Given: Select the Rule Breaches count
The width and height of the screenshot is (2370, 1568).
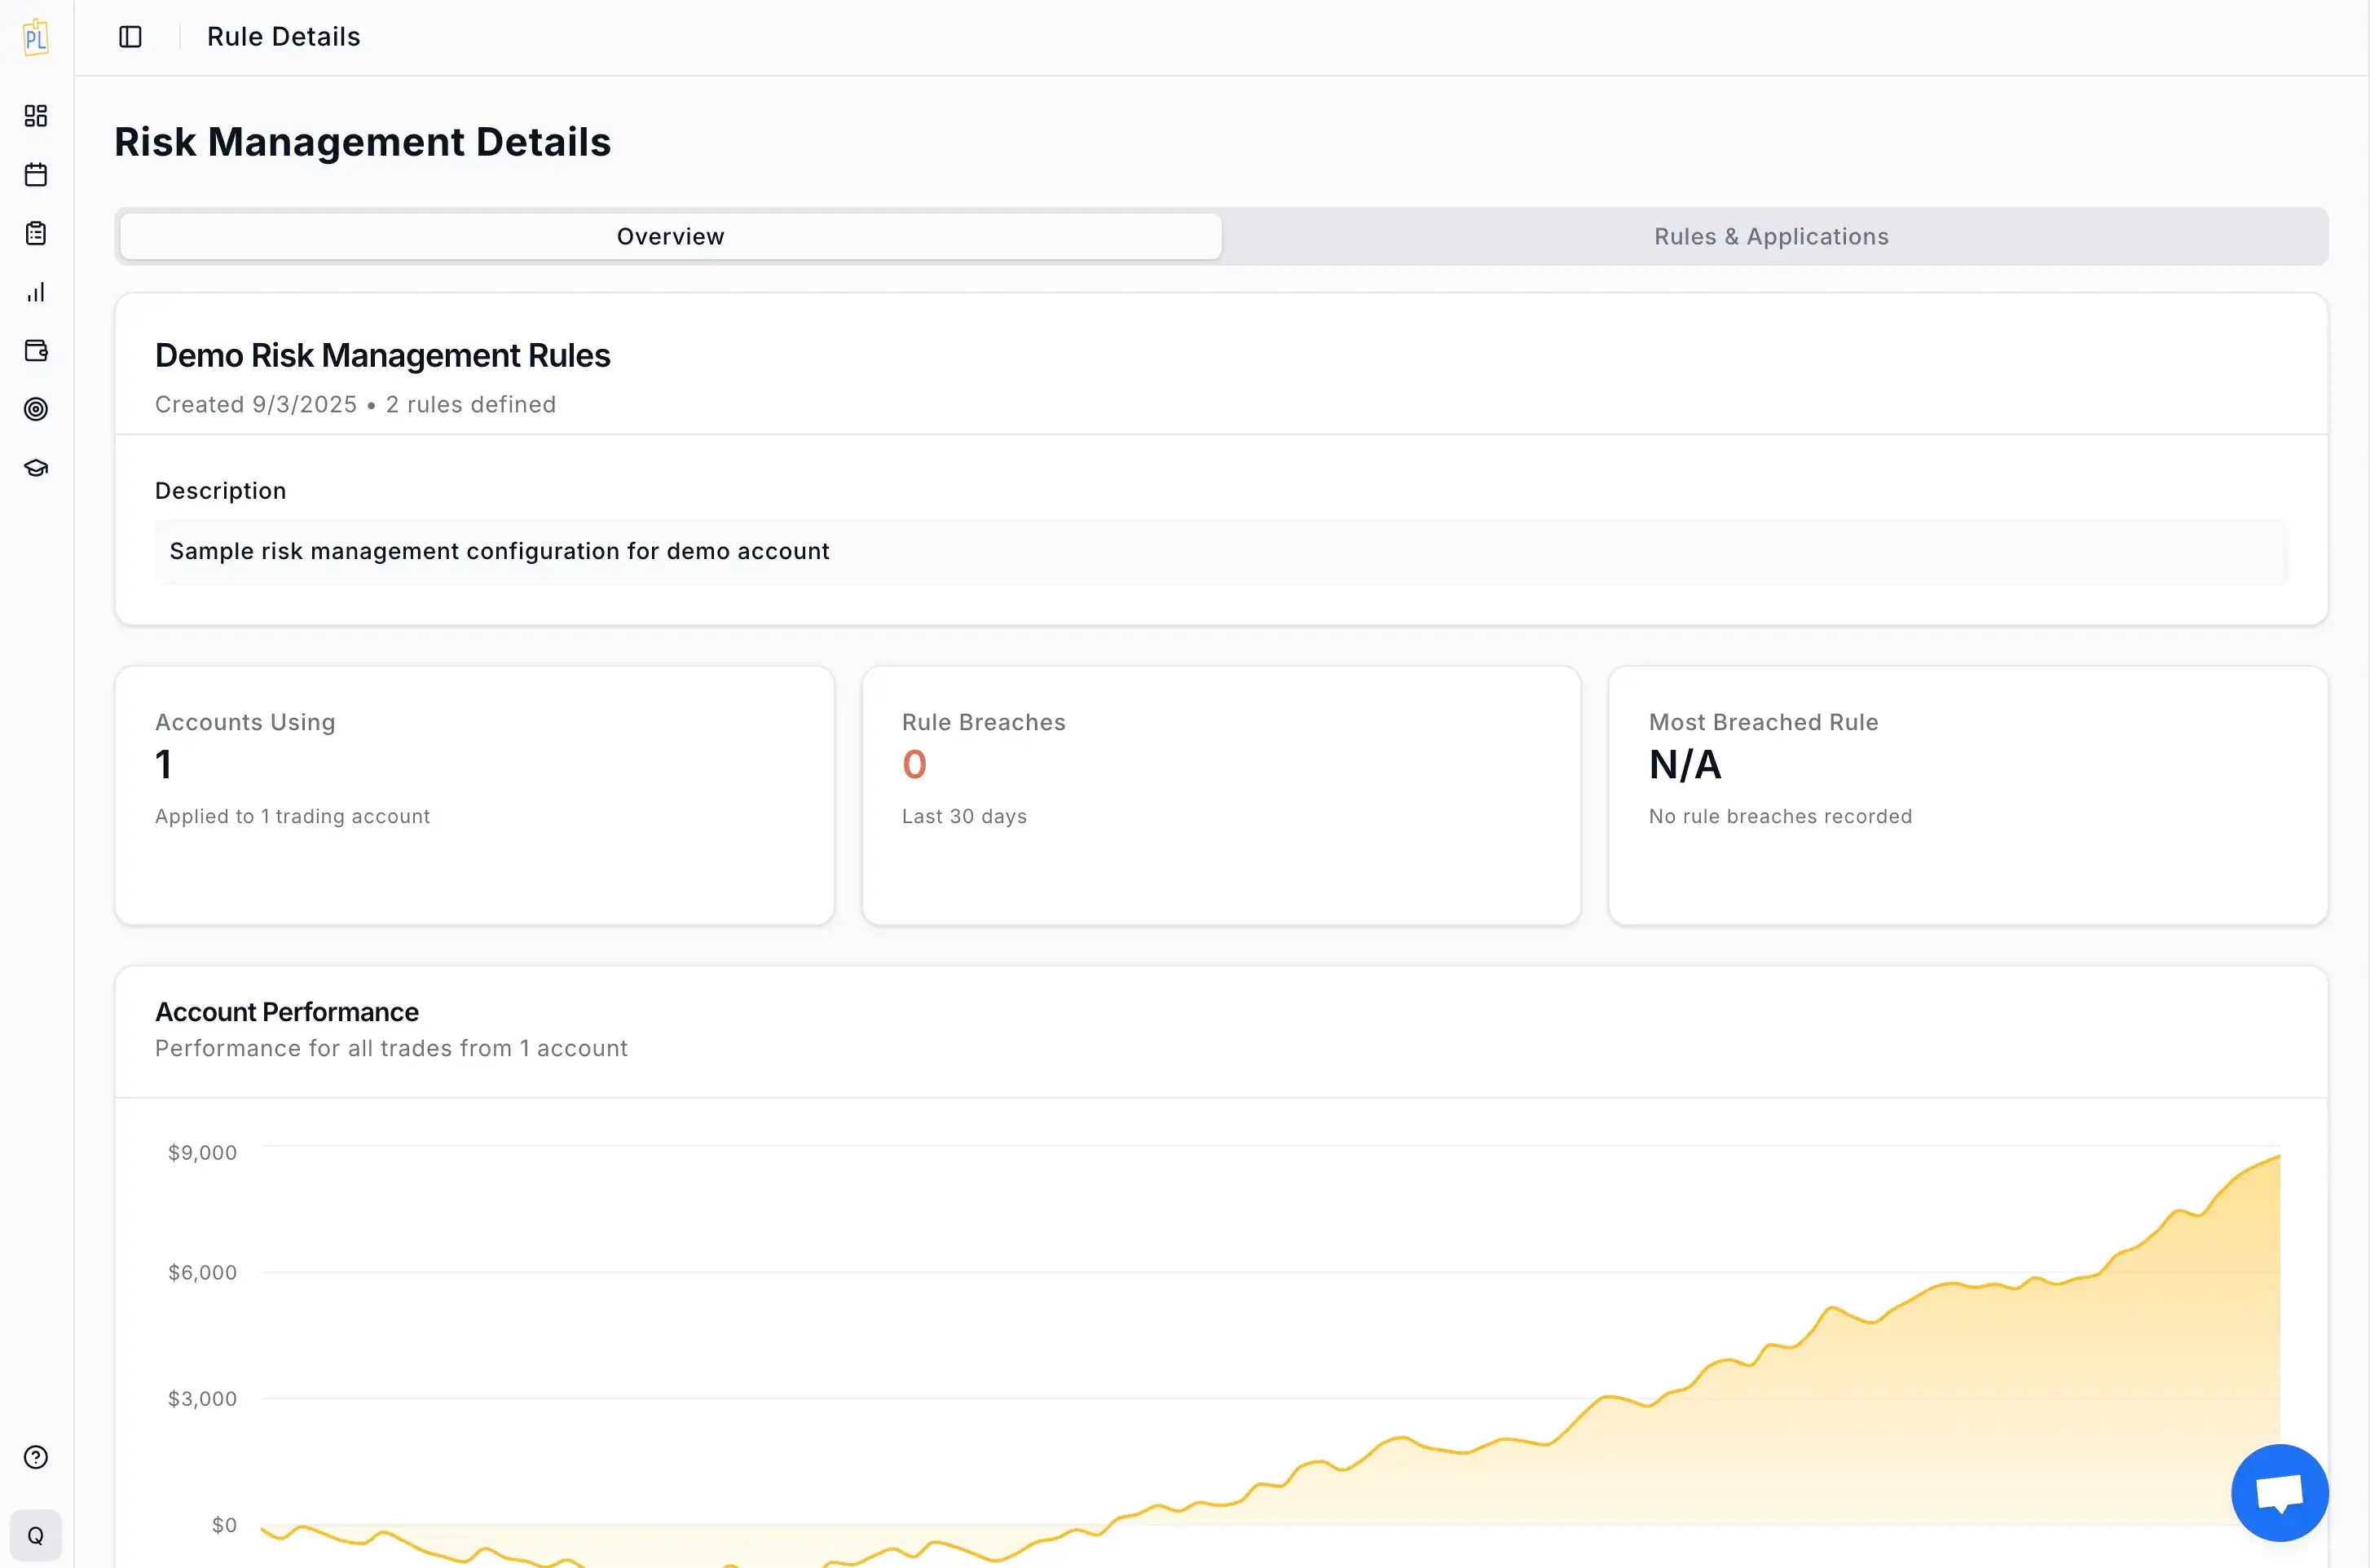Looking at the screenshot, I should 913,764.
